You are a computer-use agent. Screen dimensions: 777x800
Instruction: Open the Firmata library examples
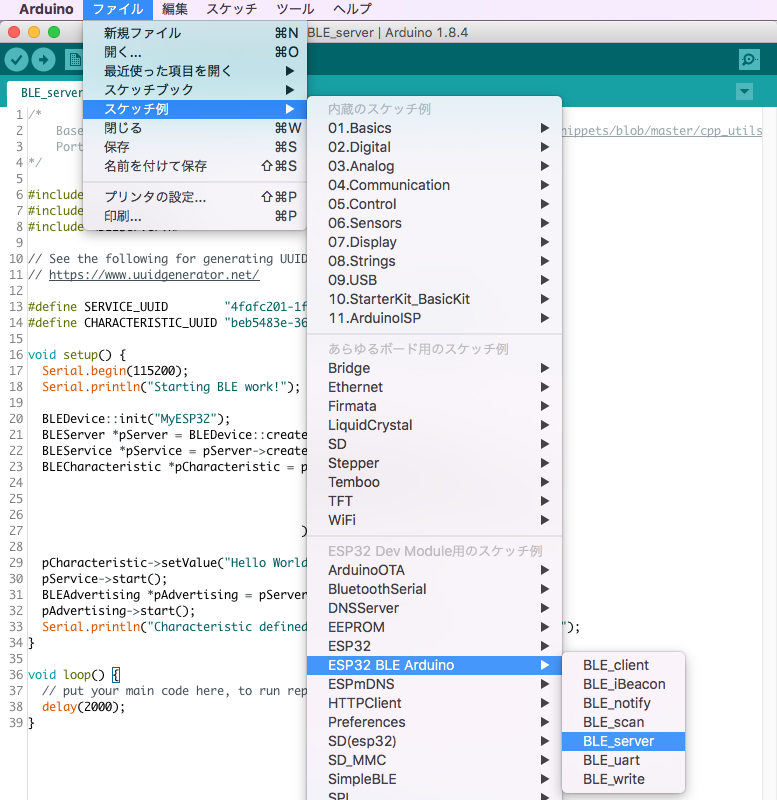pos(435,406)
